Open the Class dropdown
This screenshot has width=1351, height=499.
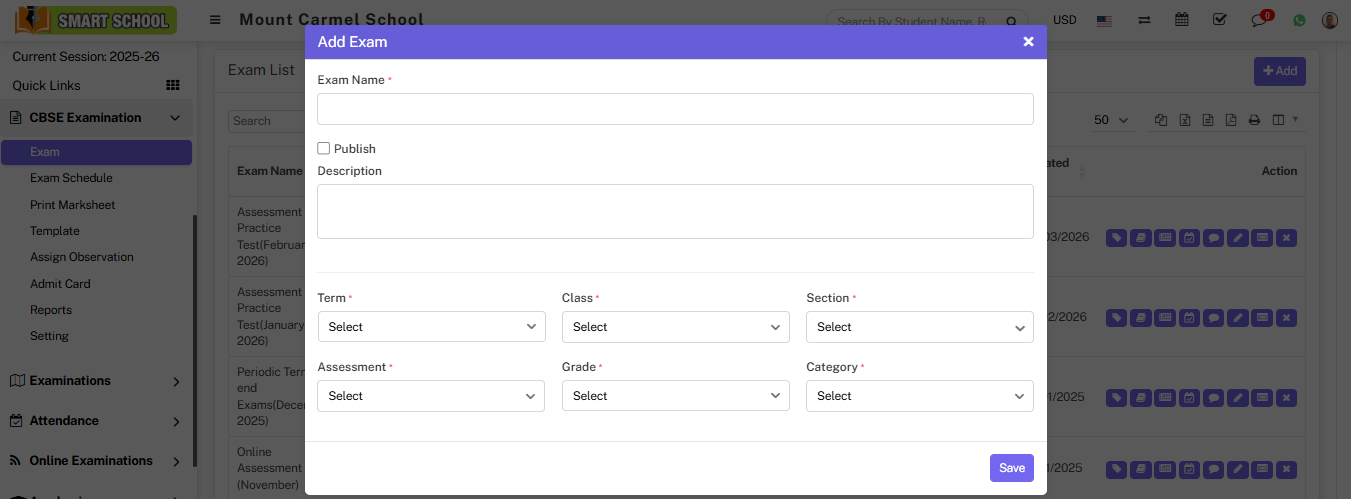675,327
